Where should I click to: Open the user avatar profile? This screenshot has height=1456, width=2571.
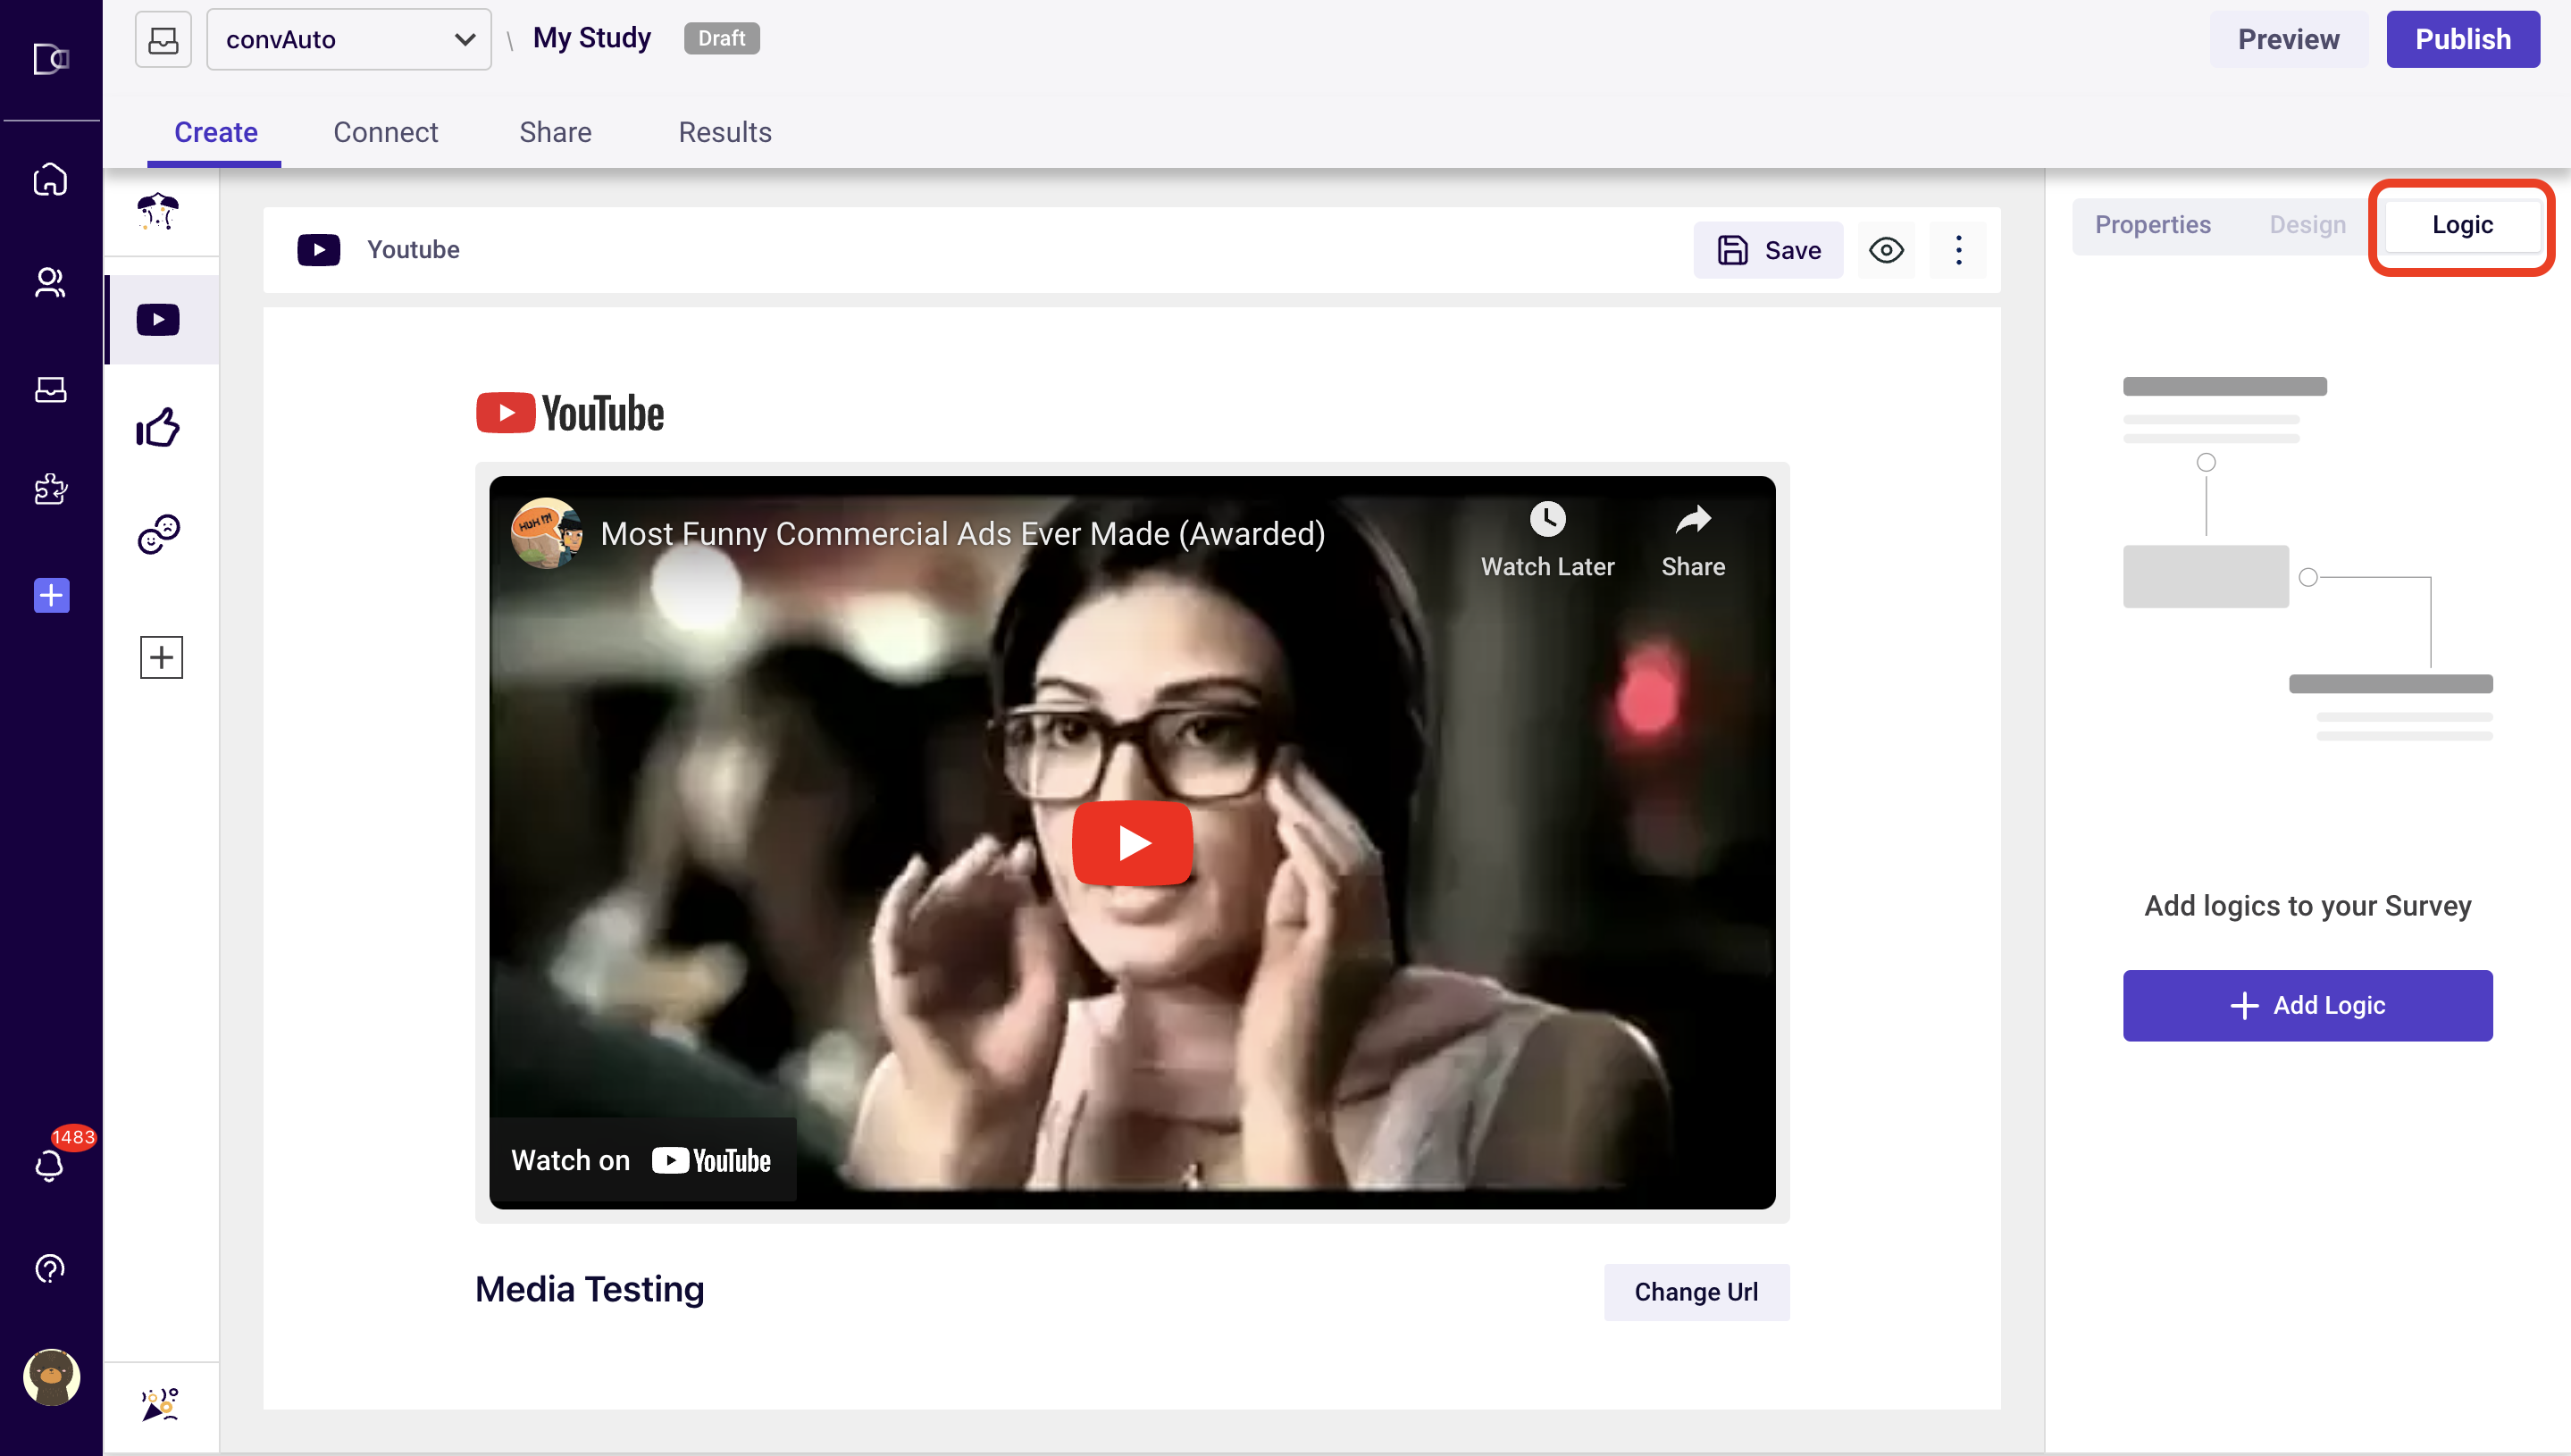click(x=51, y=1377)
